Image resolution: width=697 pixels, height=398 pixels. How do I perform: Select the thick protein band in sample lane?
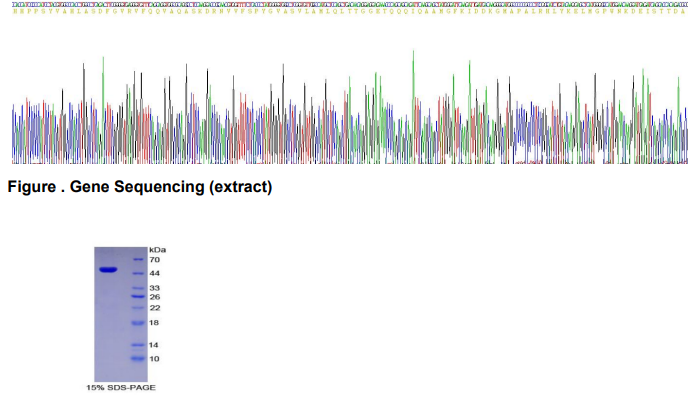108,269
